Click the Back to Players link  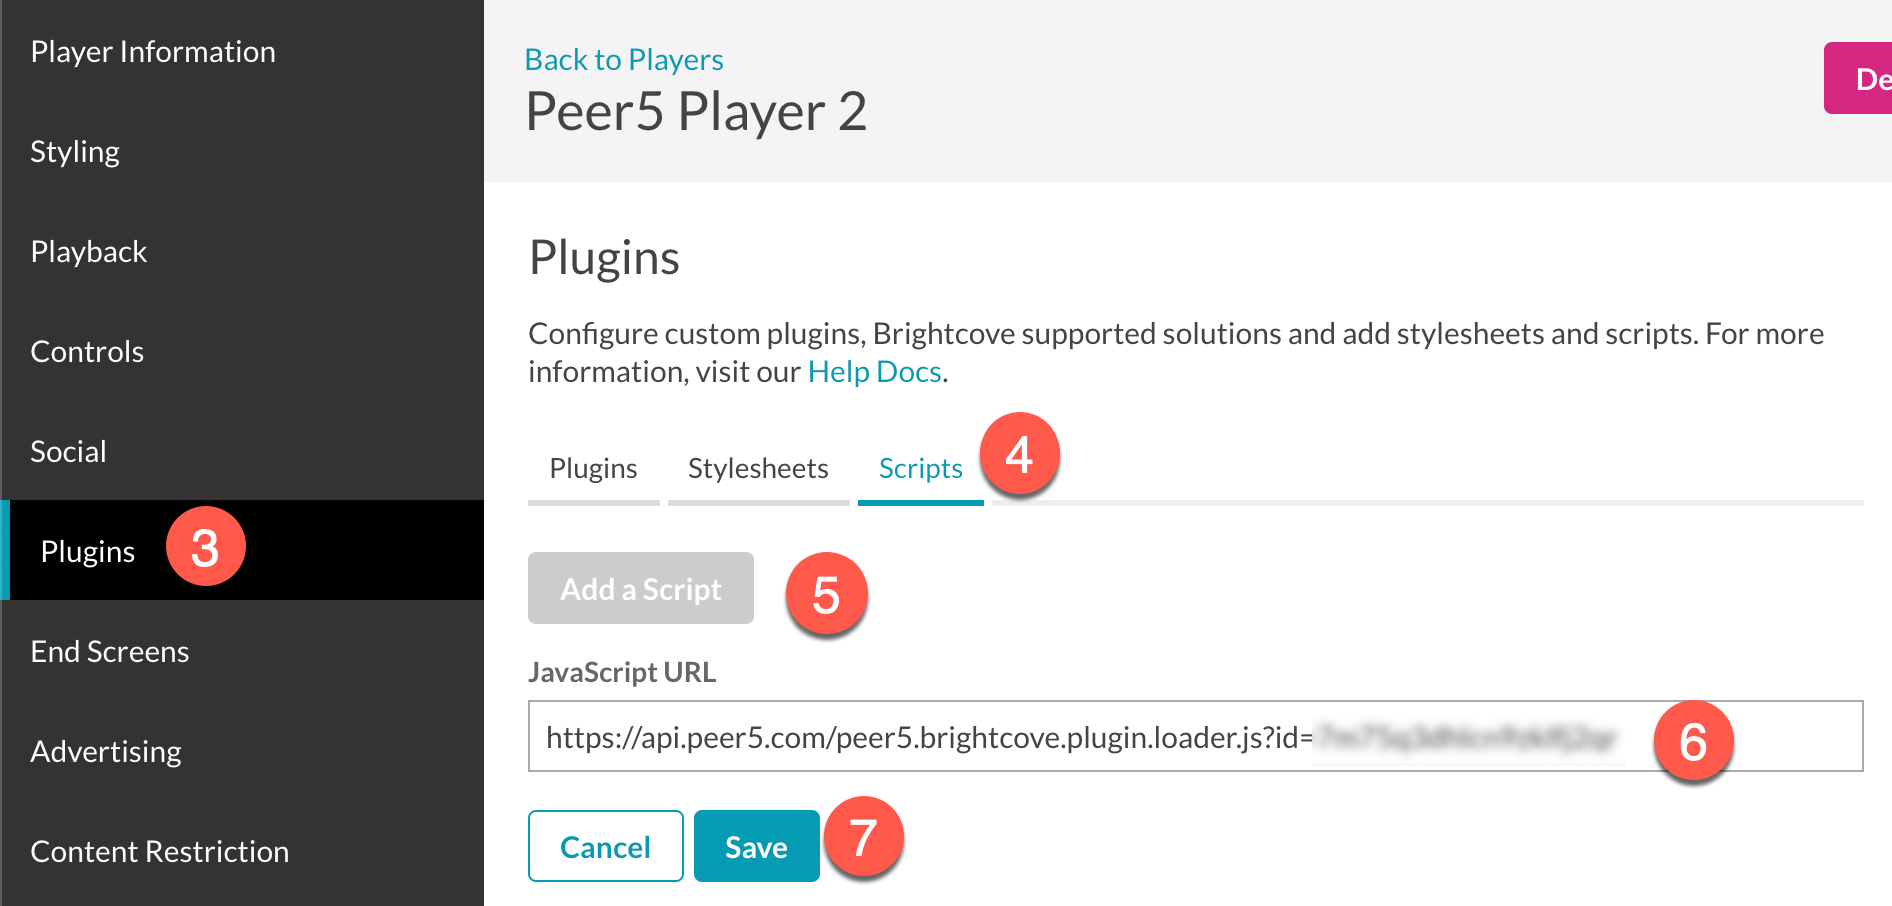click(623, 59)
